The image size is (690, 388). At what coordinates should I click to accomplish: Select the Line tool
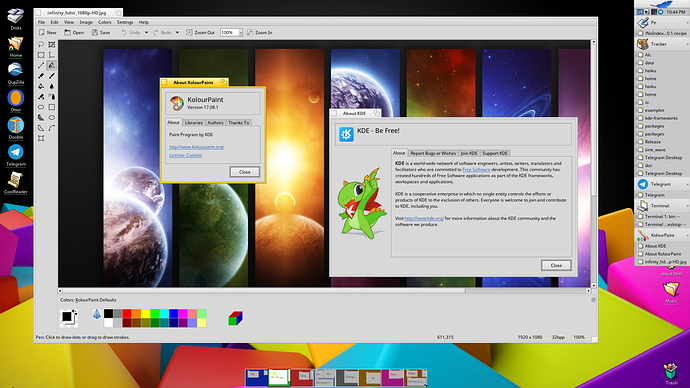[41, 66]
